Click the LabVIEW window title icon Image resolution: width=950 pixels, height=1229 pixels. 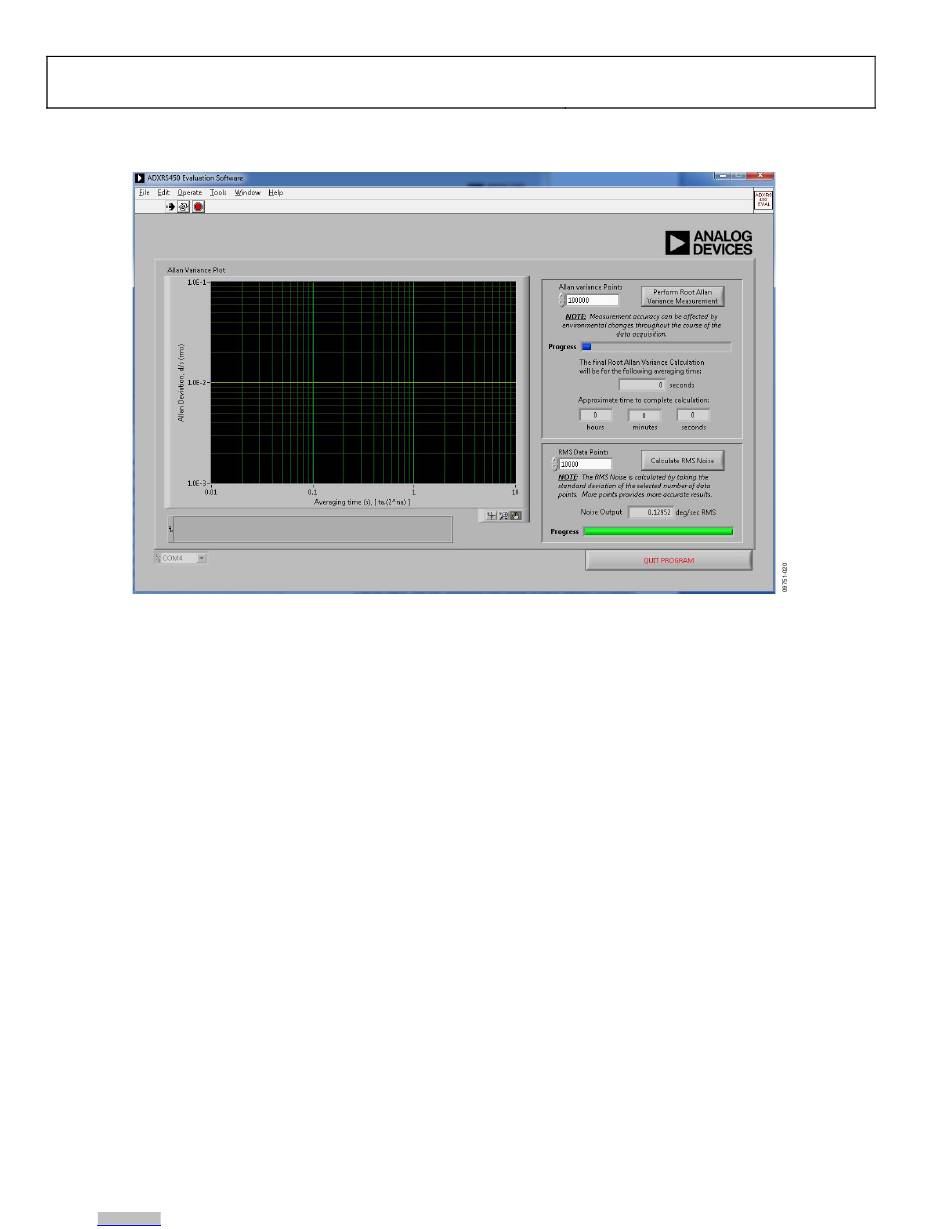click(140, 178)
